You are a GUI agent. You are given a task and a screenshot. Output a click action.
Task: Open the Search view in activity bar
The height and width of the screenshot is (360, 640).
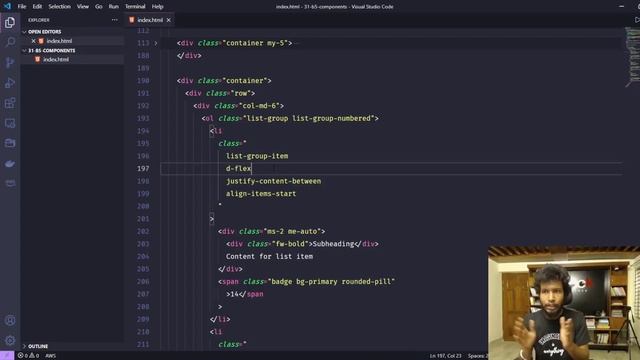(x=10, y=42)
